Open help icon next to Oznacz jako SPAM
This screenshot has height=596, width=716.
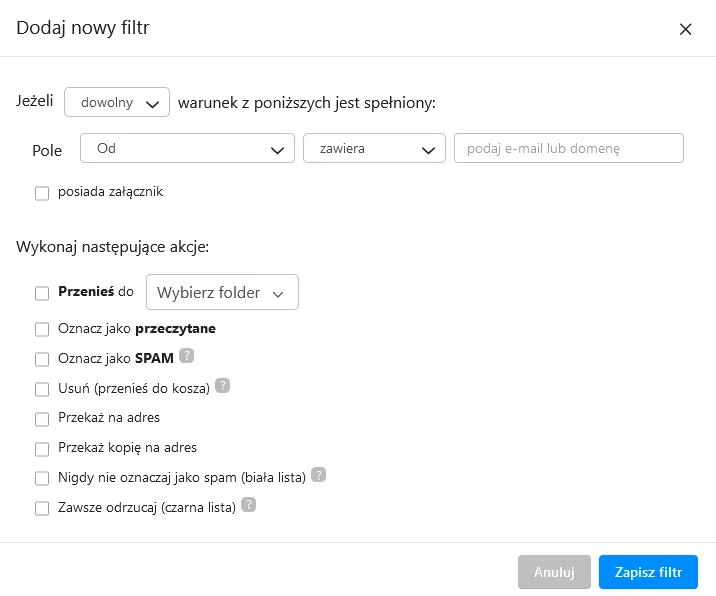click(x=186, y=356)
